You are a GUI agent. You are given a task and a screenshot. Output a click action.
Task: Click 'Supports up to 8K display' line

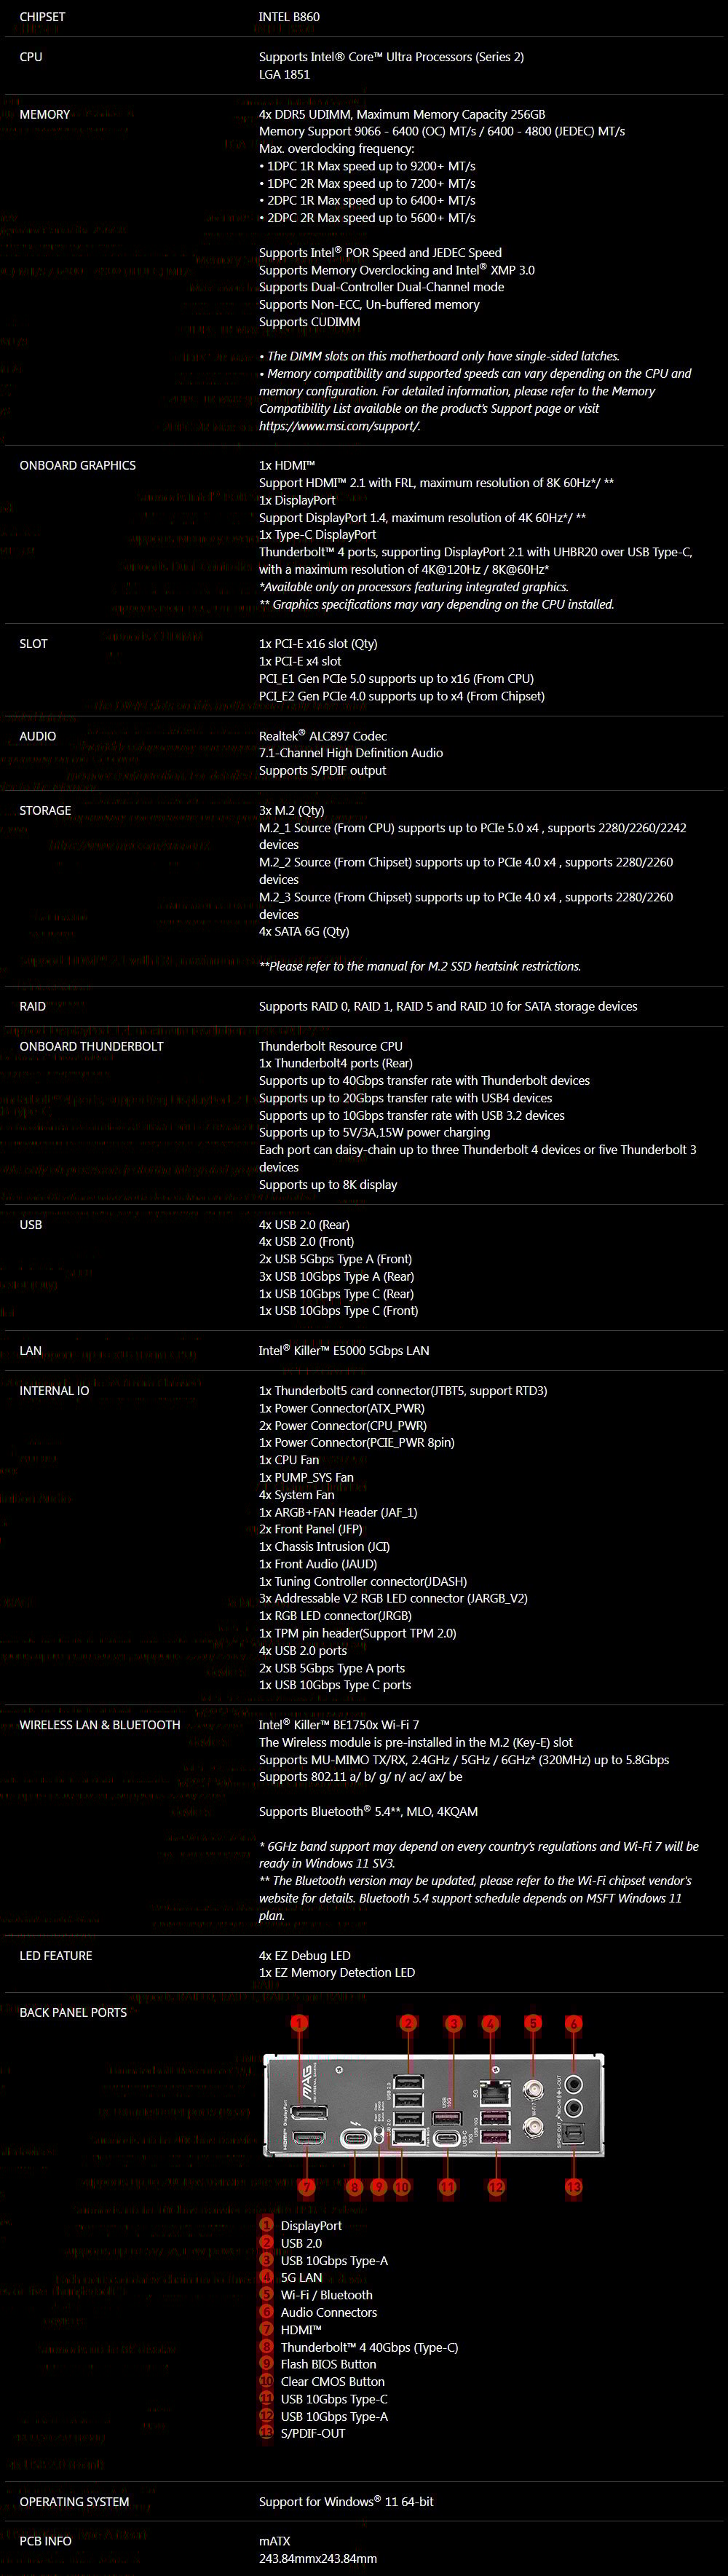[328, 1185]
